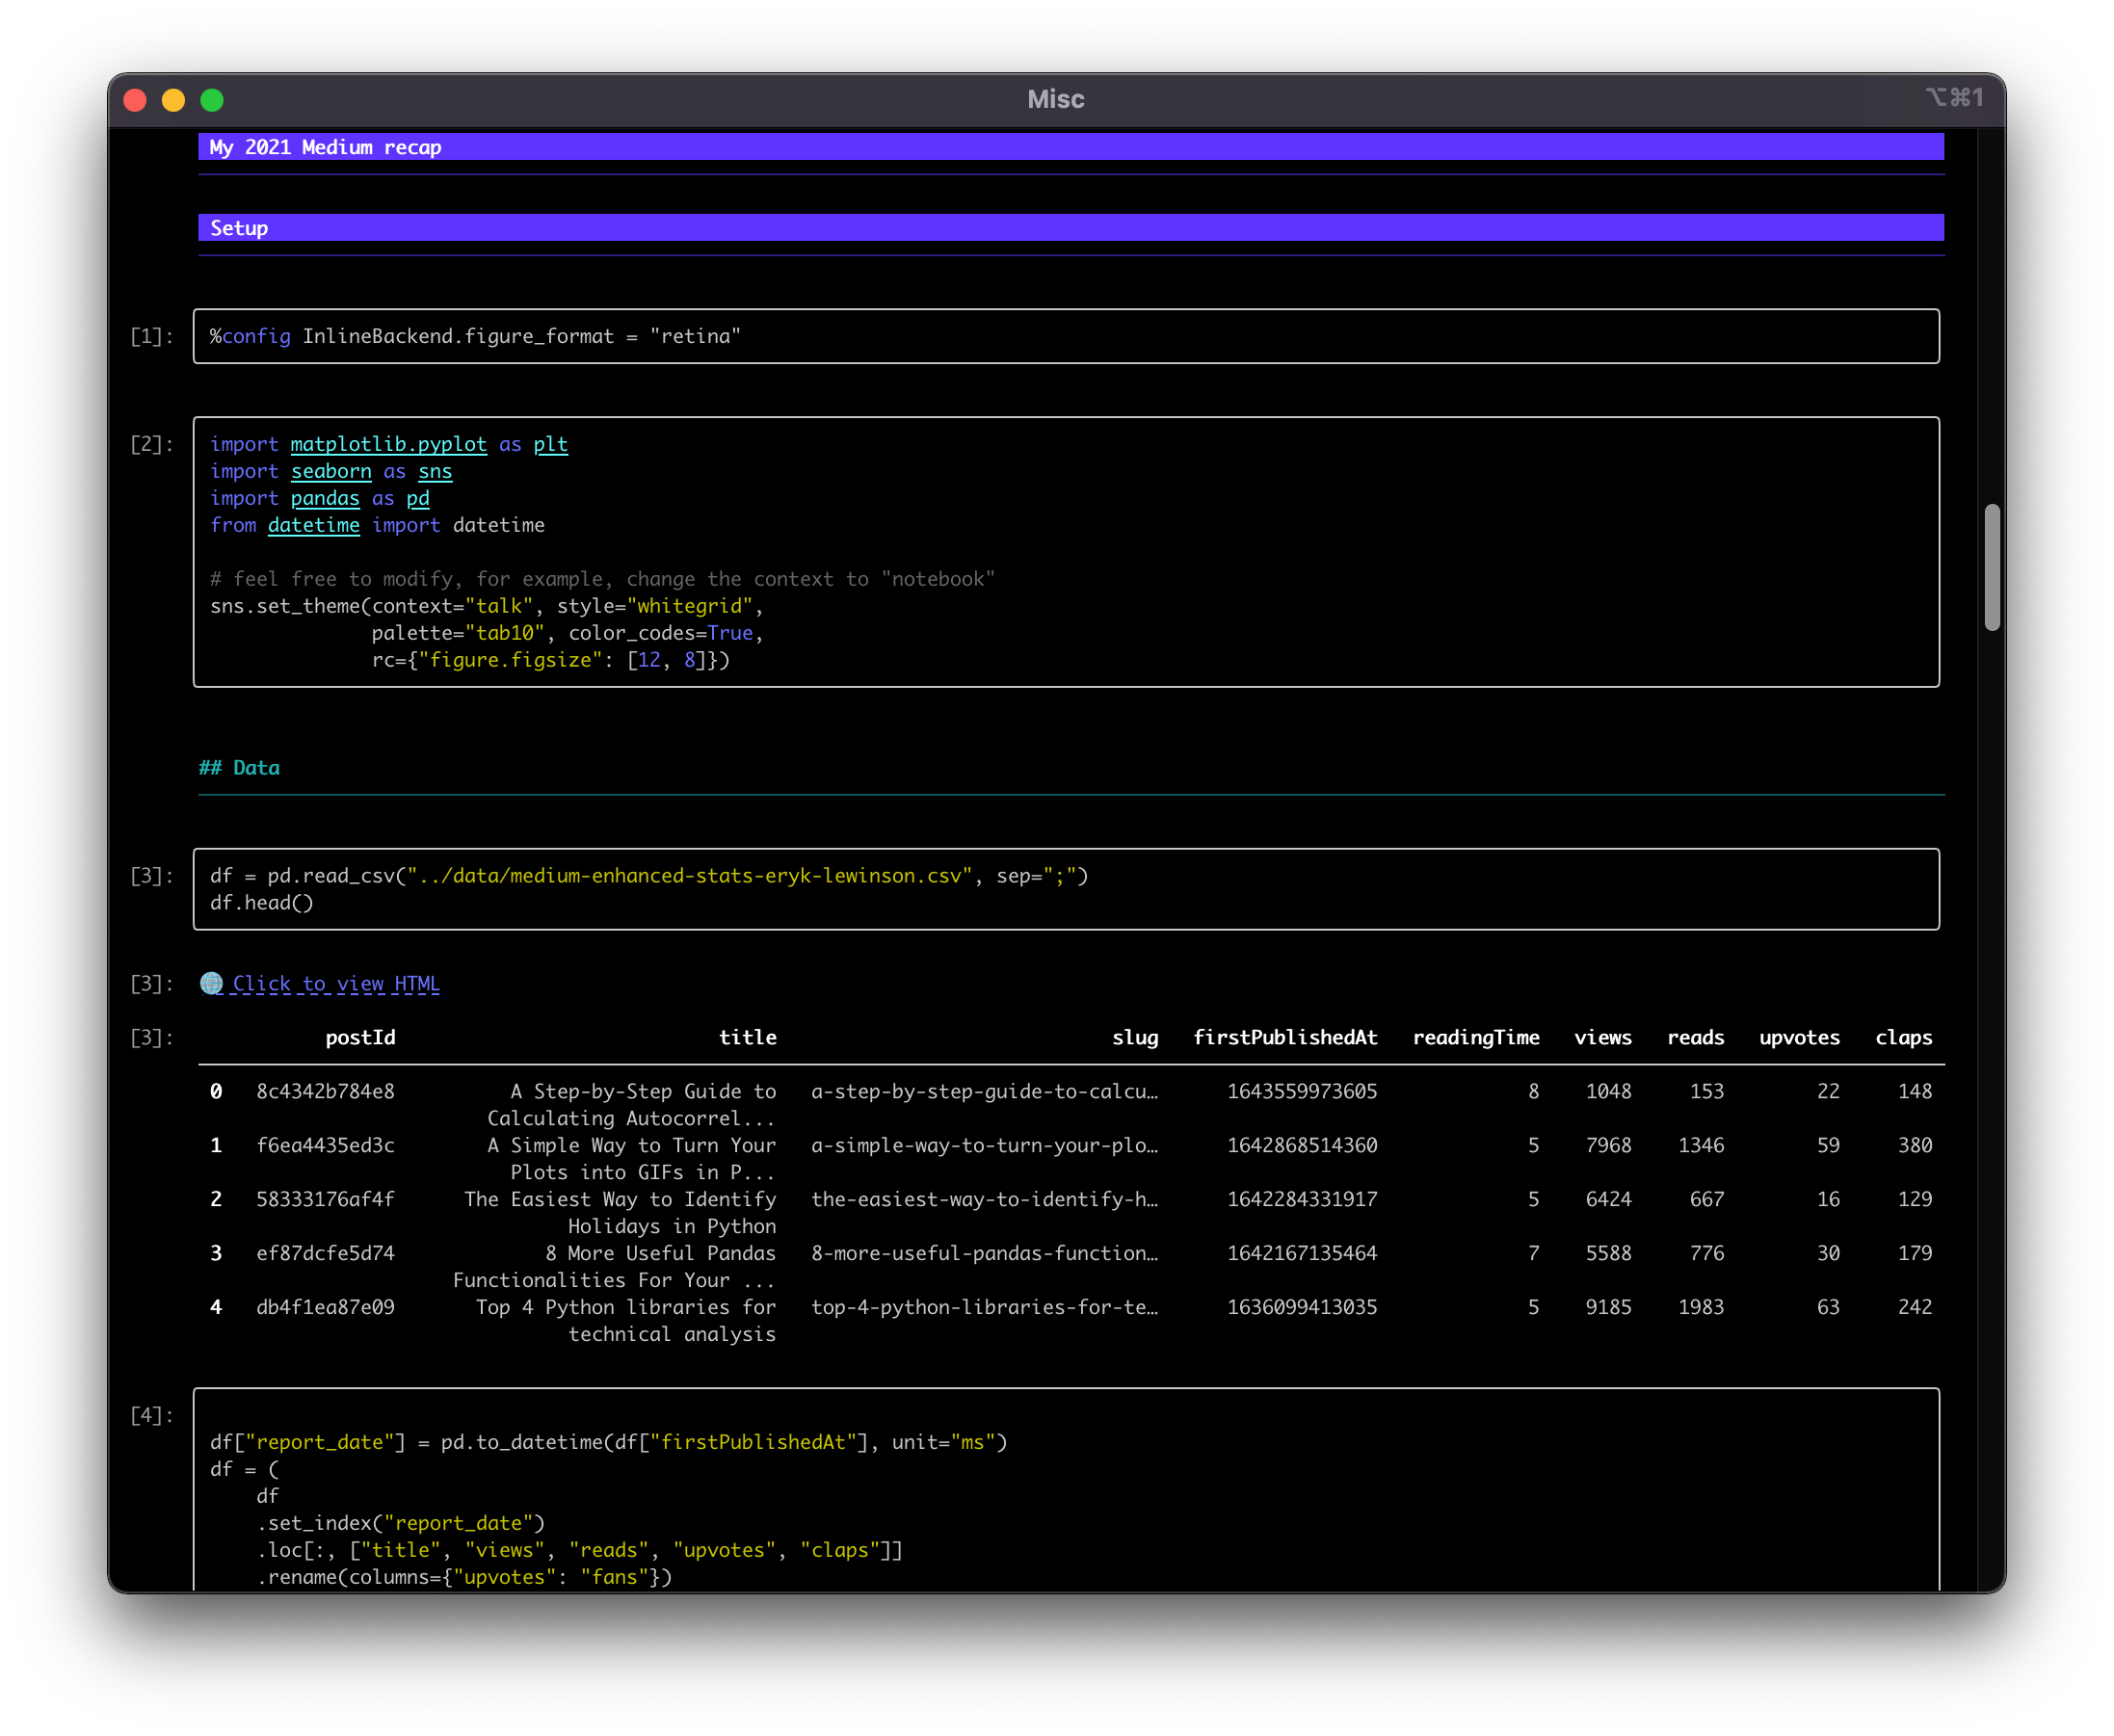Click the red close window button
Viewport: 2114px width, 1736px height.
coord(135,100)
